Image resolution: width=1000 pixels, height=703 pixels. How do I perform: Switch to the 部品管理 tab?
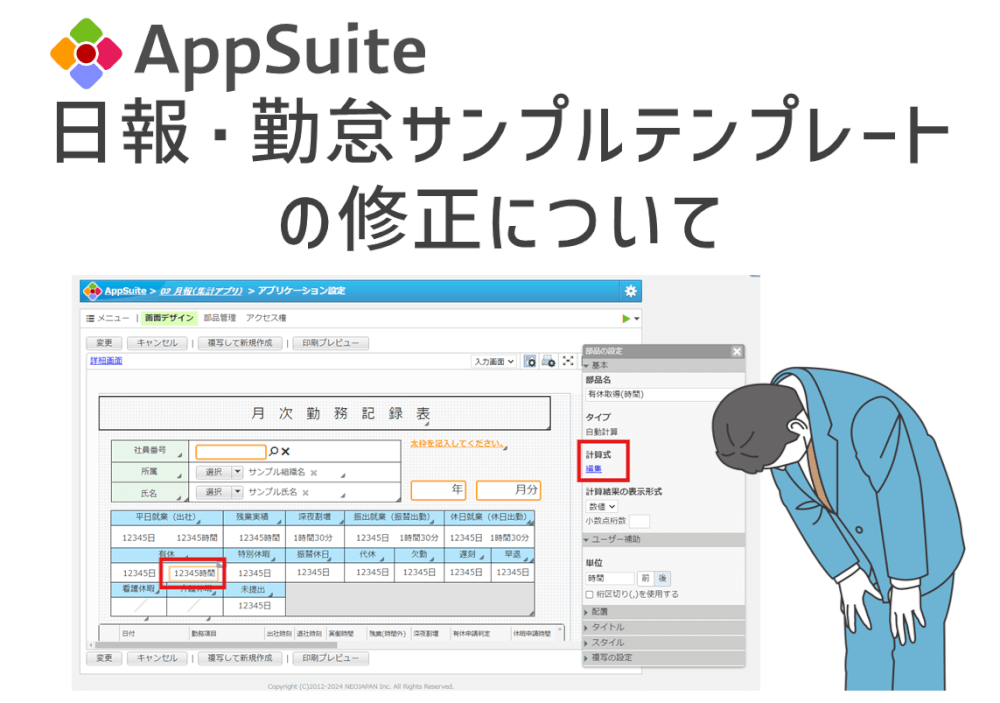(x=219, y=318)
